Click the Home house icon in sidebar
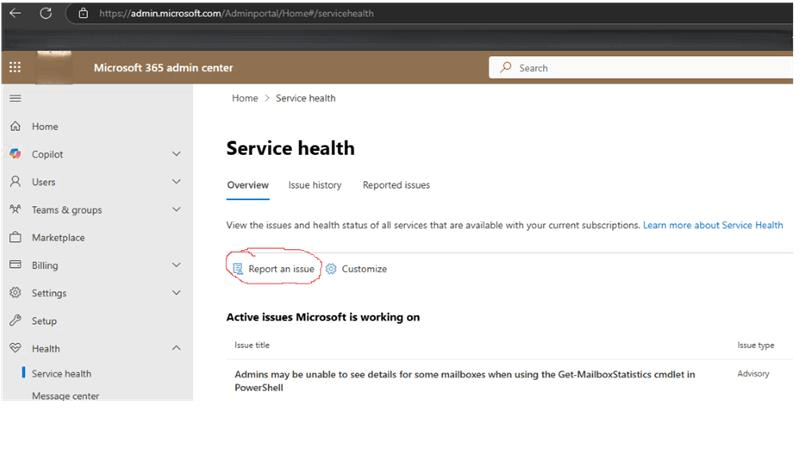Screen dimensions: 800x450 pyautogui.click(x=15, y=126)
